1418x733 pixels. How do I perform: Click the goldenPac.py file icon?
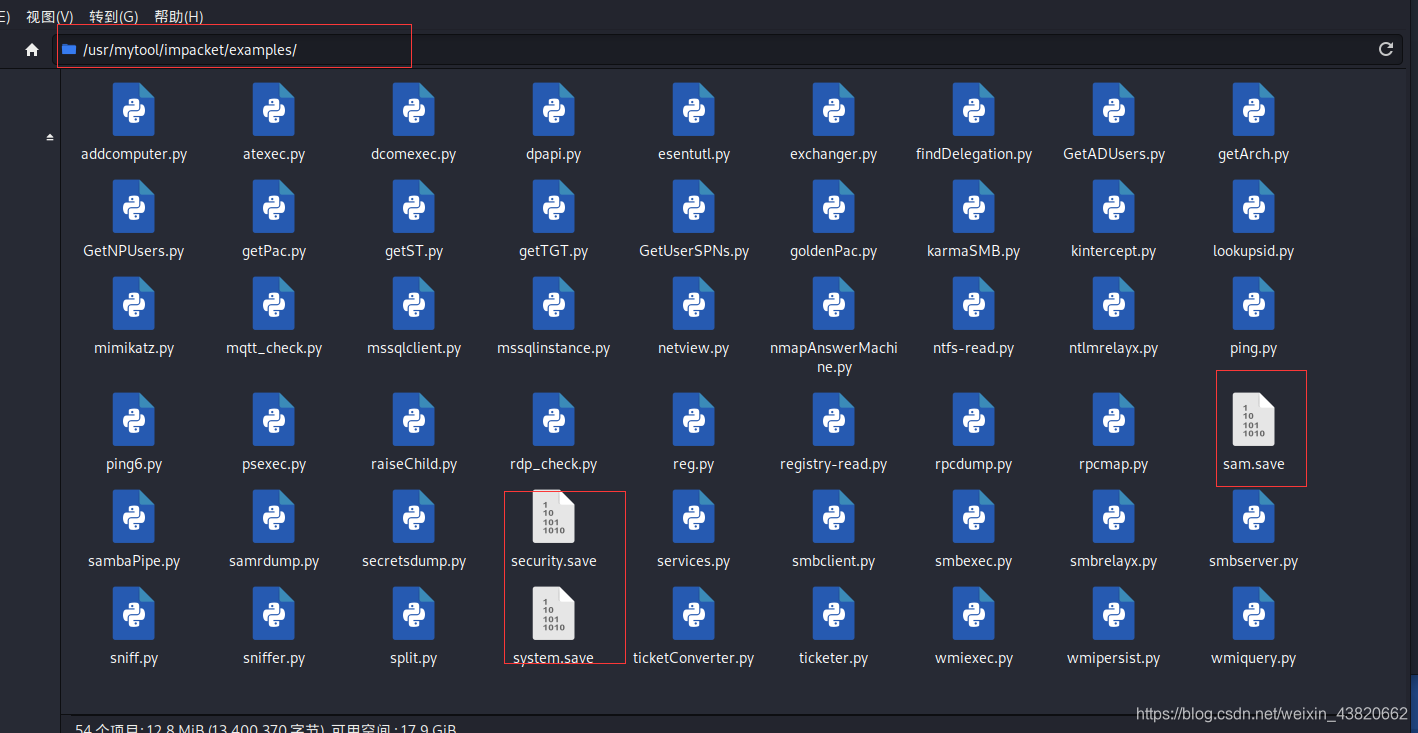click(x=834, y=207)
